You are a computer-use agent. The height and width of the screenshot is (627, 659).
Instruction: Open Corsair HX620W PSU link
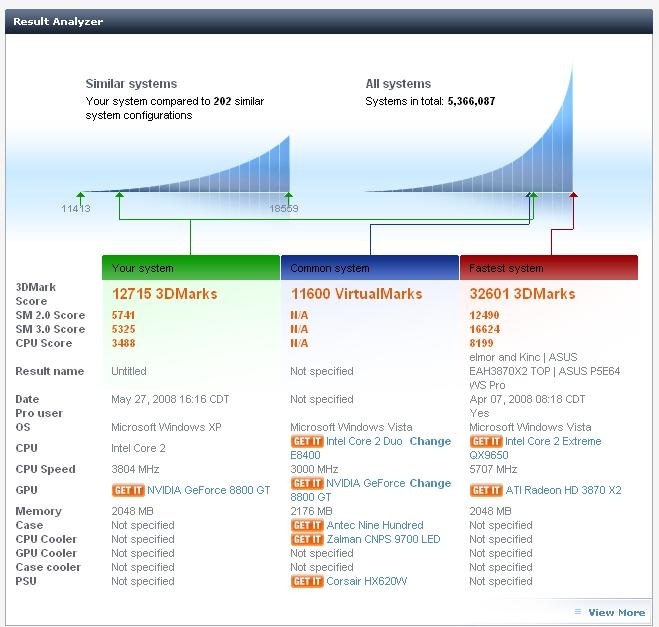[x=366, y=581]
